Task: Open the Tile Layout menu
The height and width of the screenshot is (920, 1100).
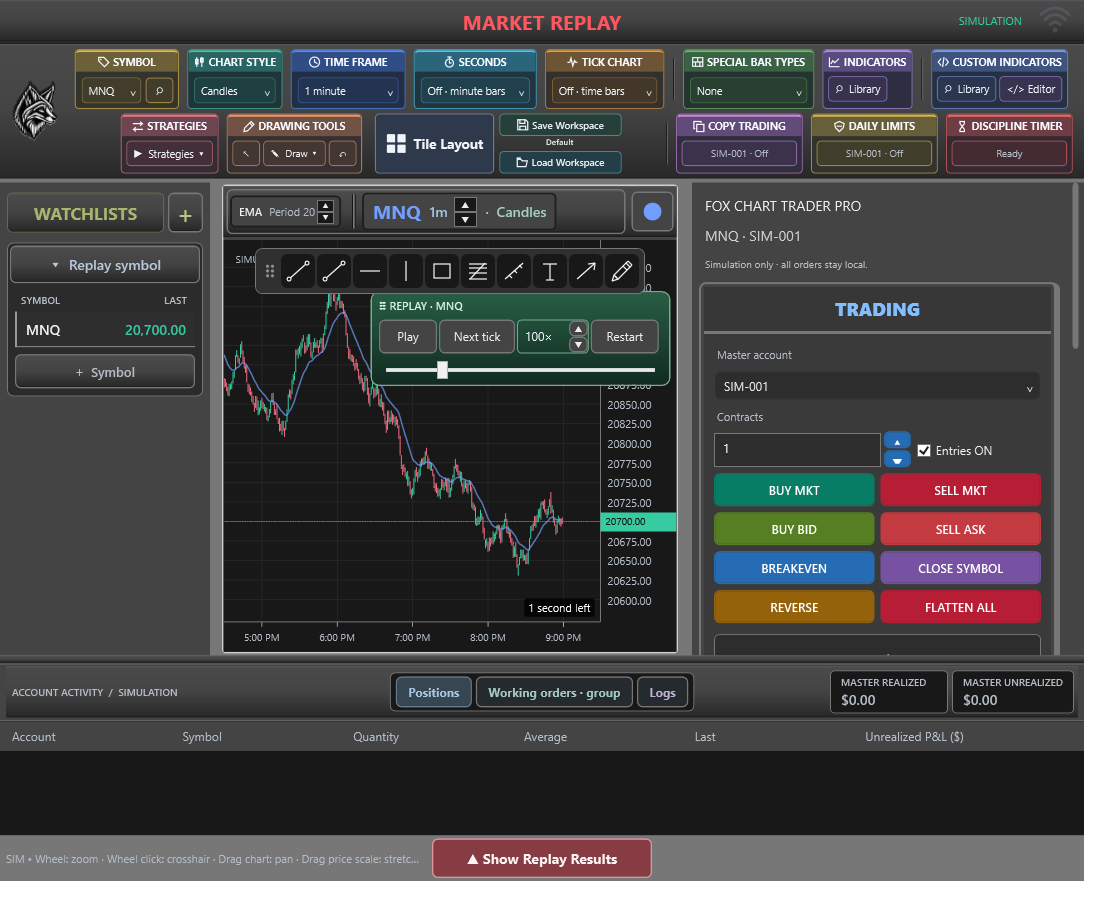Action: [435, 144]
